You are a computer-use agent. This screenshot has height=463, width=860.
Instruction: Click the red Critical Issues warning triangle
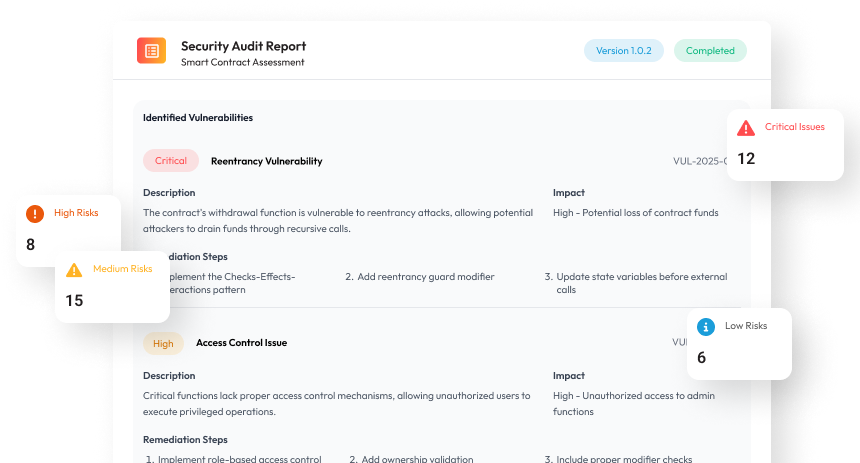[745, 128]
